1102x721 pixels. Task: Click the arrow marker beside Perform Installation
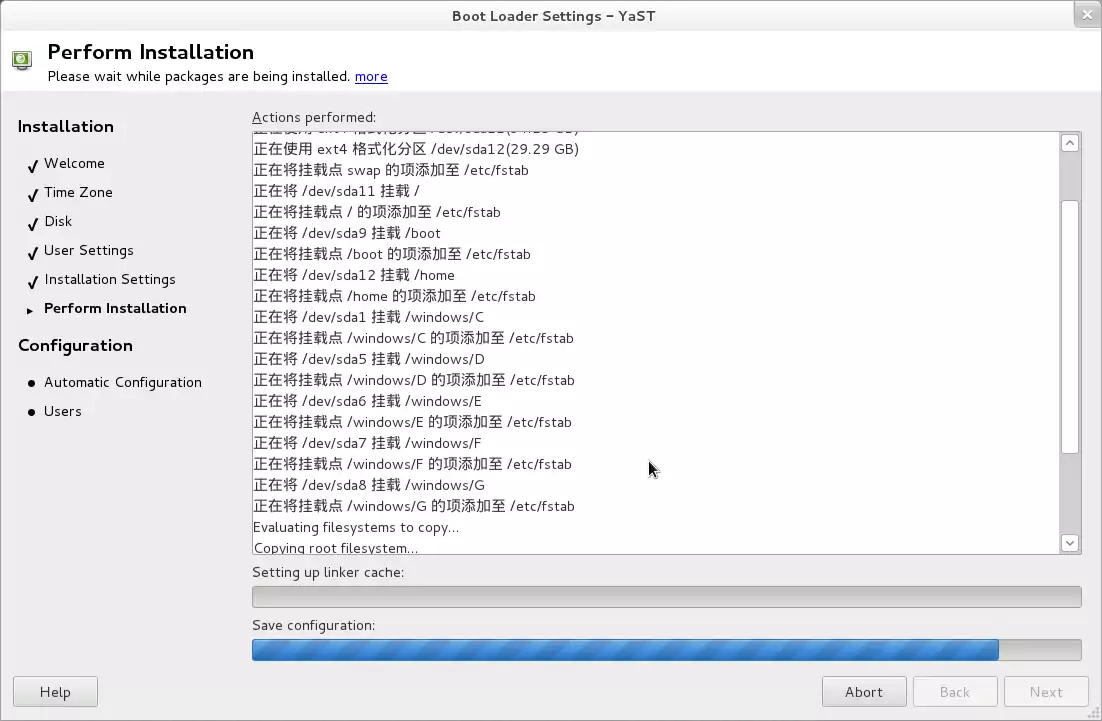pyautogui.click(x=31, y=310)
